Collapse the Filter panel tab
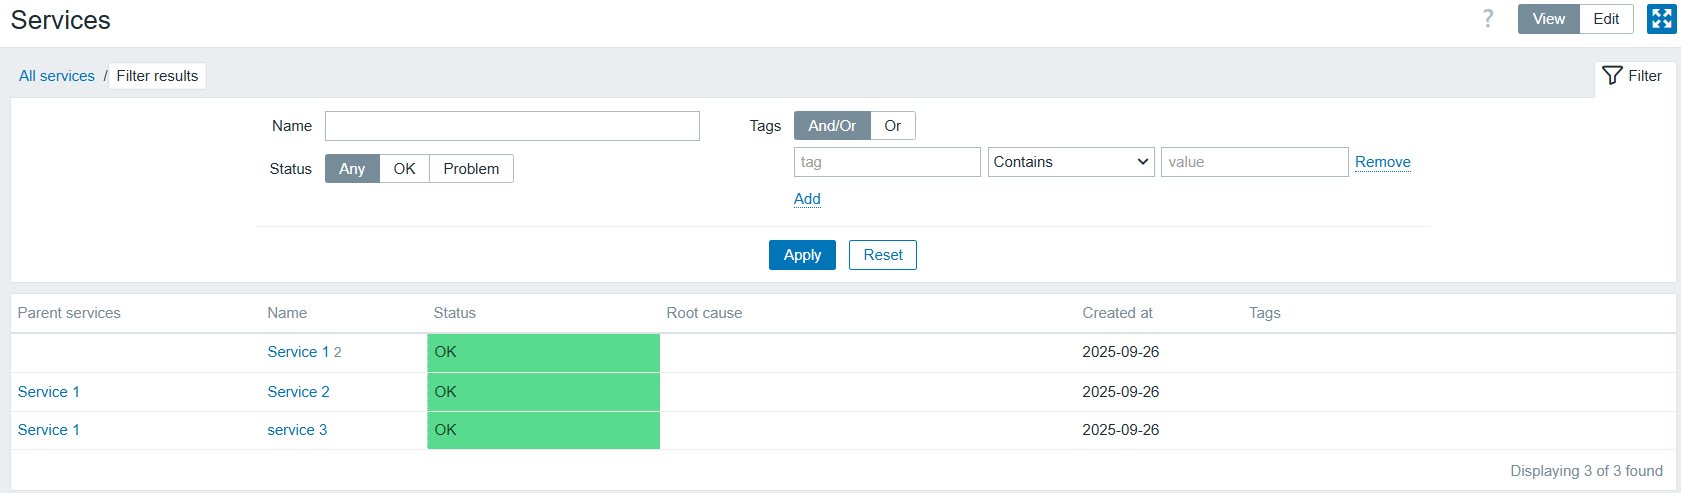 pos(1632,76)
